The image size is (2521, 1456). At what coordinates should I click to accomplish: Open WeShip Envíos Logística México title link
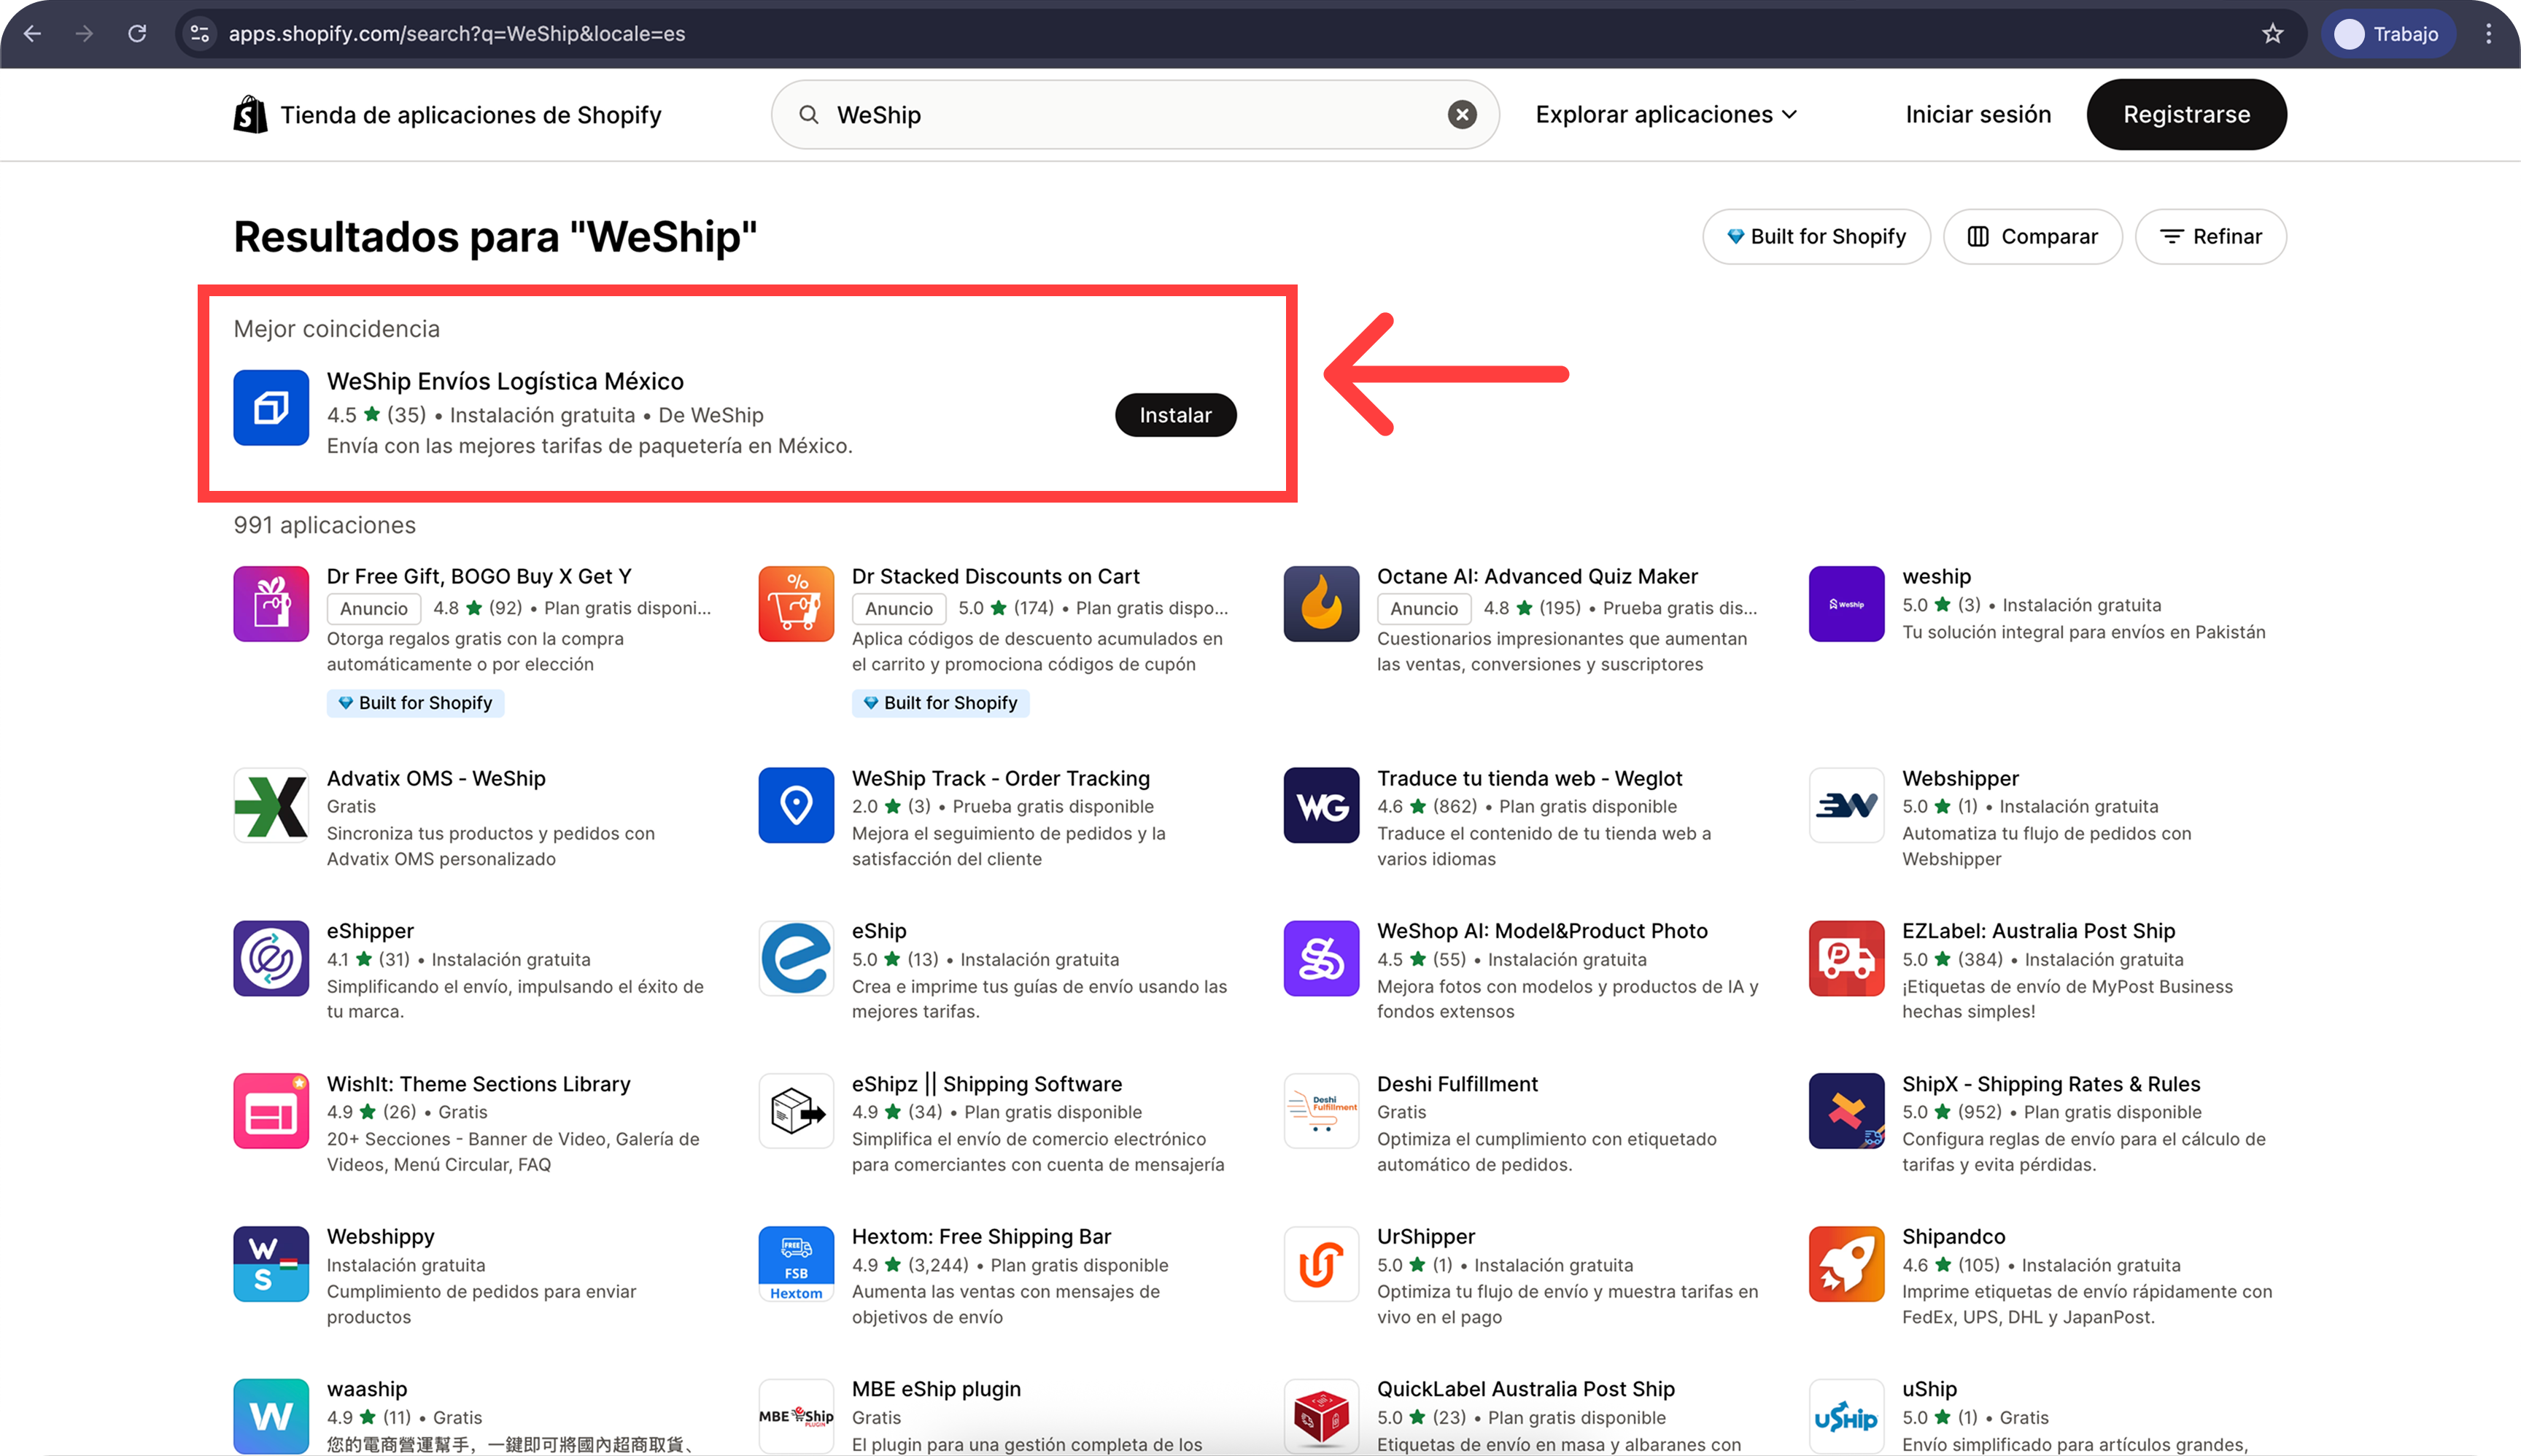[x=505, y=381]
